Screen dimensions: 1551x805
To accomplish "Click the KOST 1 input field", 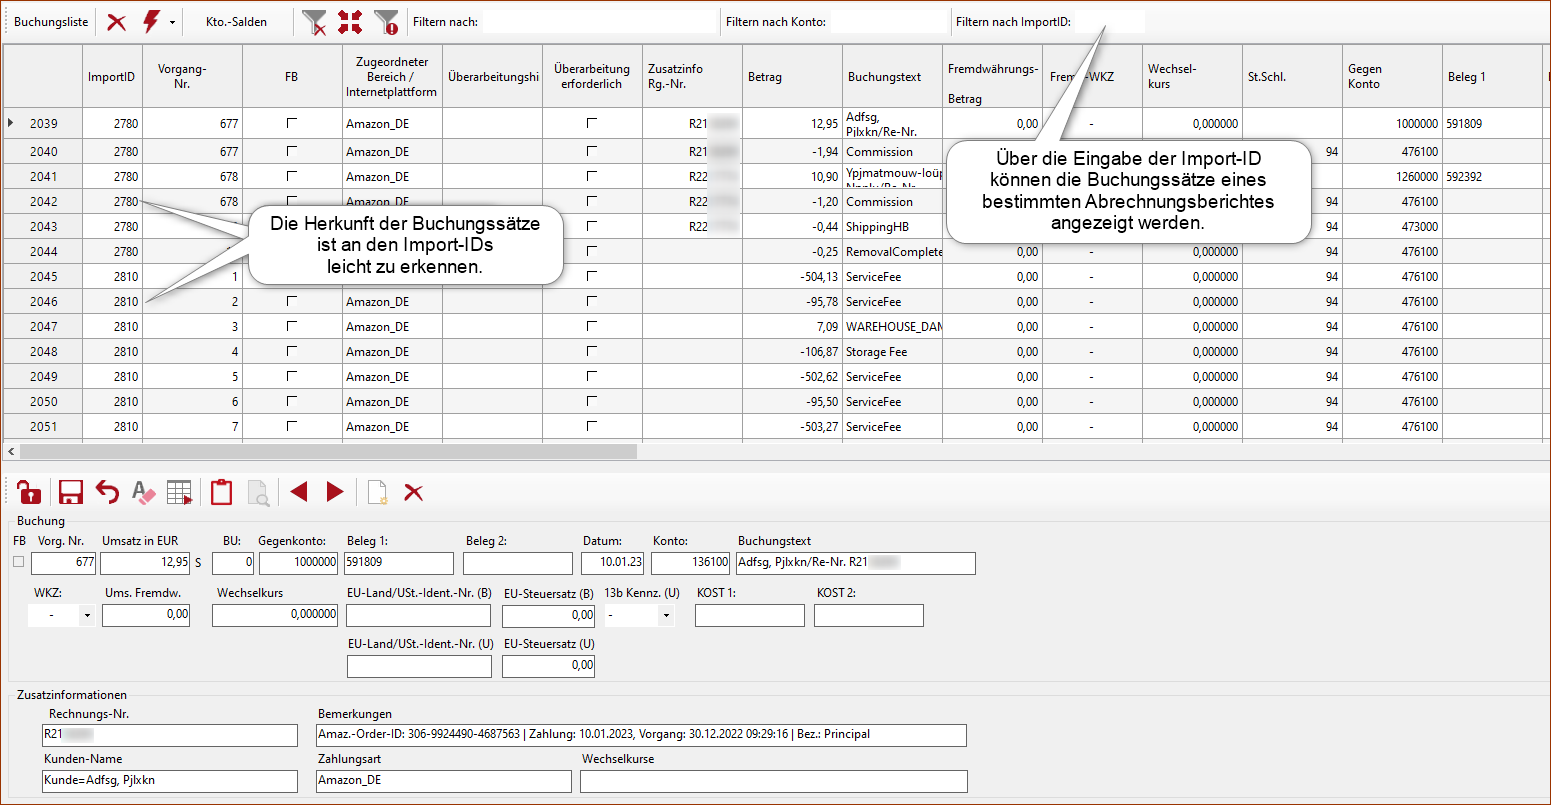I will [x=750, y=616].
